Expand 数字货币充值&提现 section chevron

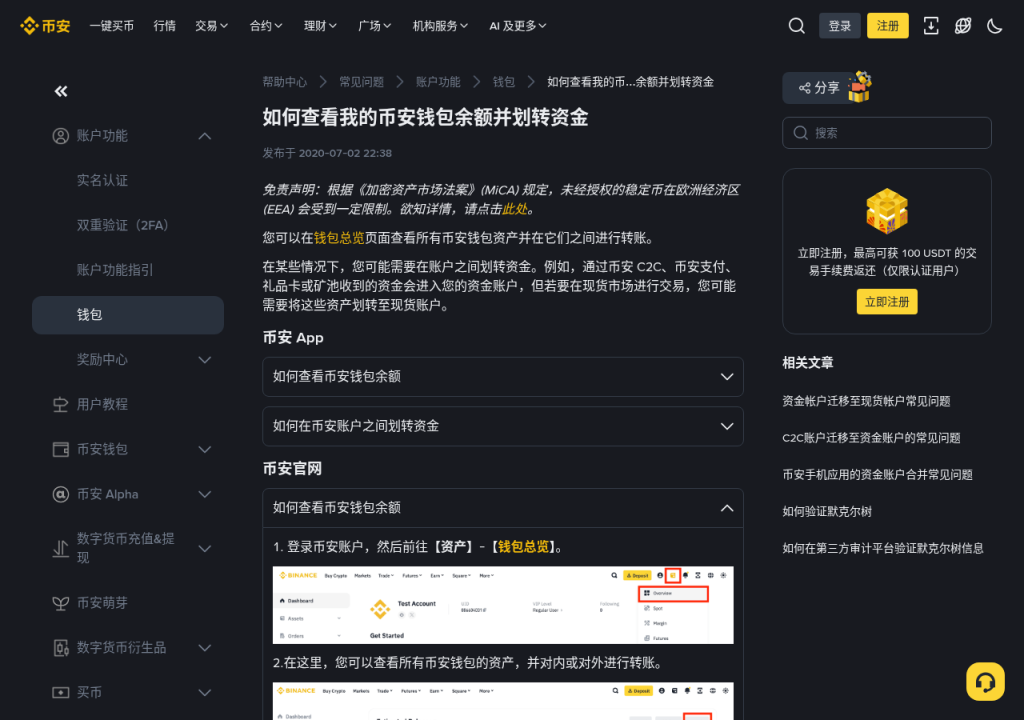click(204, 548)
